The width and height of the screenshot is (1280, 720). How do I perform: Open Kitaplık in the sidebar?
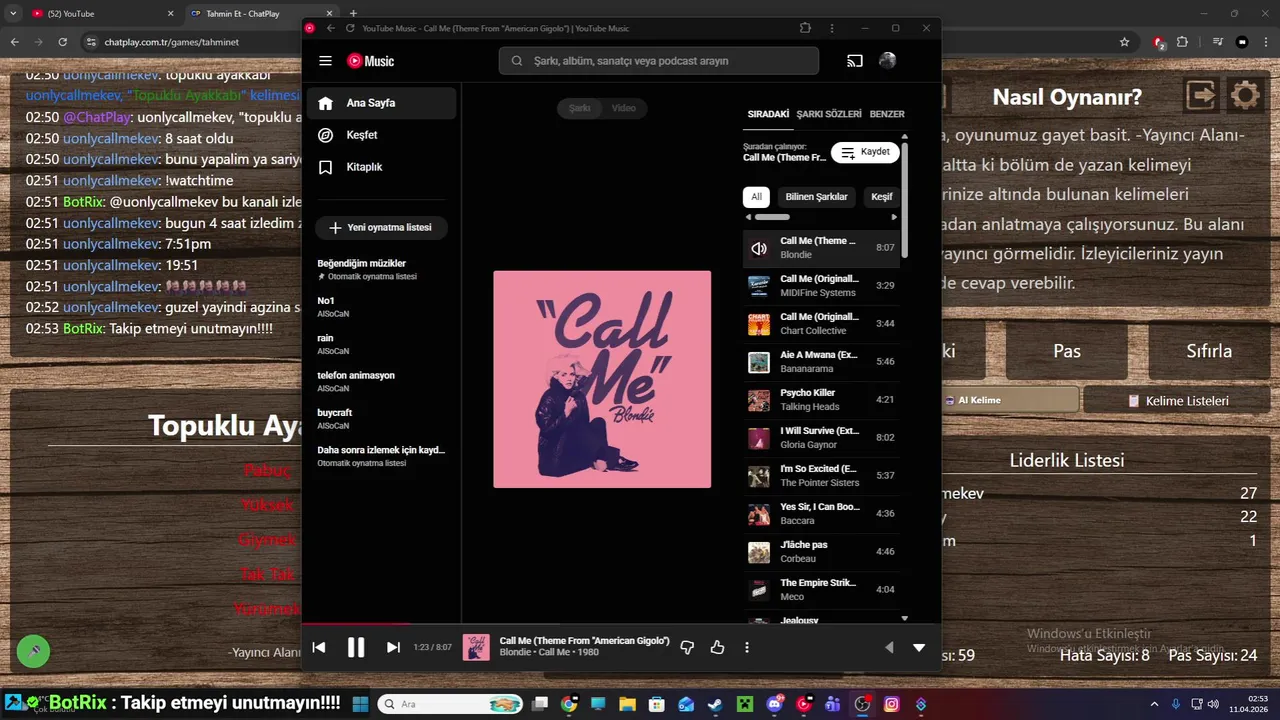click(x=381, y=167)
